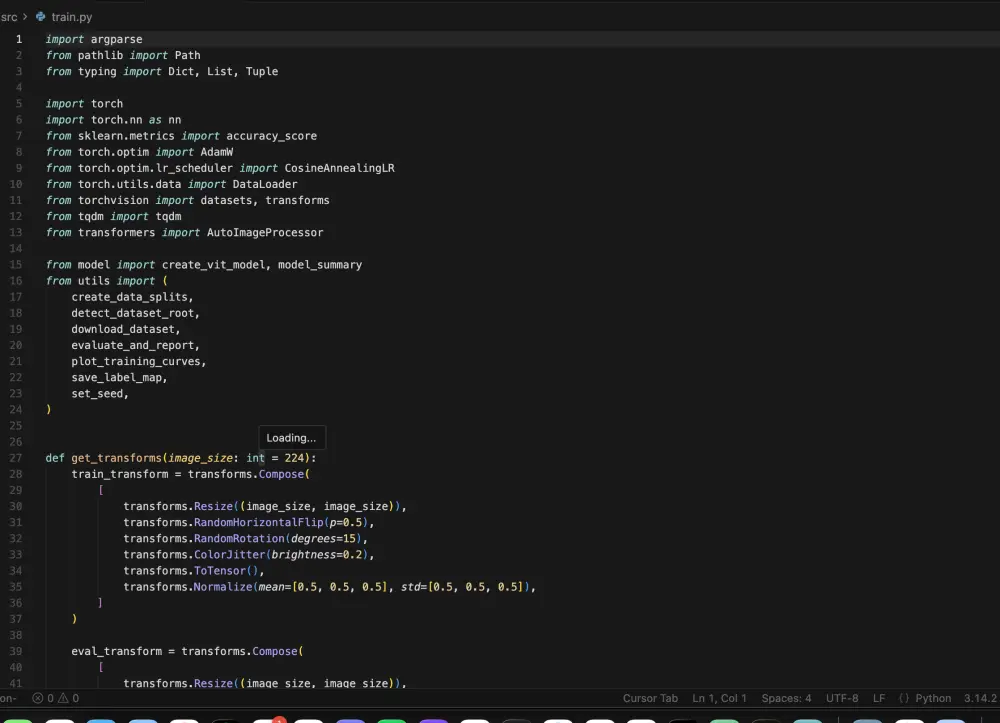Click RandomRotation on line 32
Image resolution: width=1000 pixels, height=723 pixels.
coord(239,538)
